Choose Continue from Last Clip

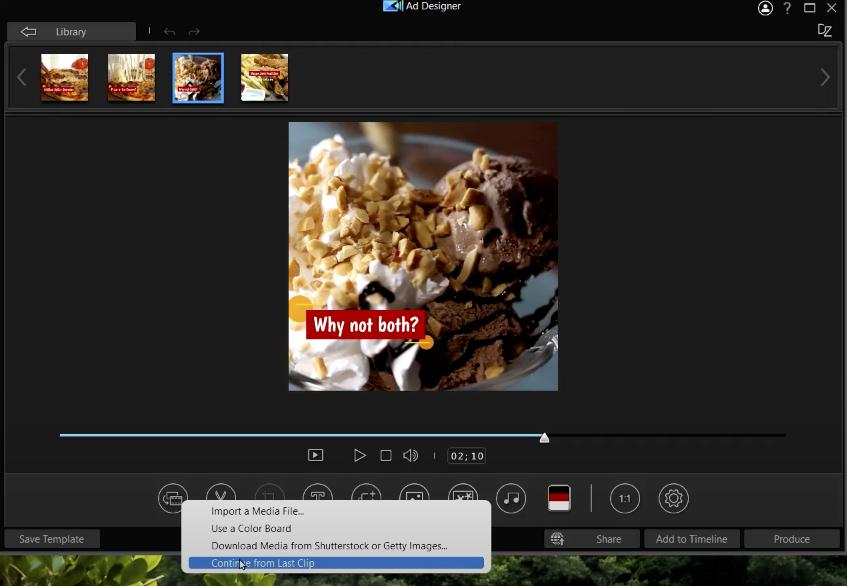tap(262, 563)
